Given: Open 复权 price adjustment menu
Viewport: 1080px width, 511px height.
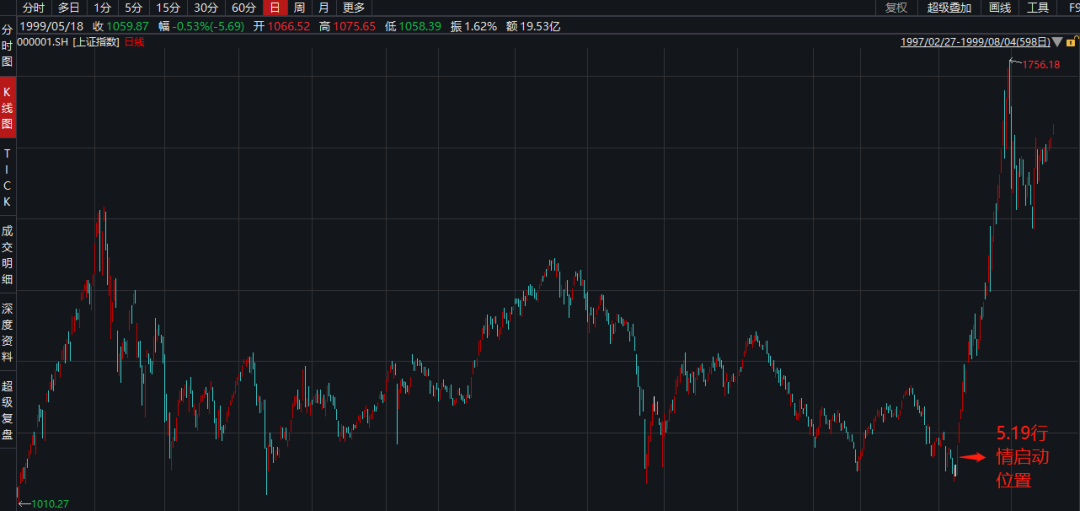Looking at the screenshot, I should pyautogui.click(x=896, y=8).
